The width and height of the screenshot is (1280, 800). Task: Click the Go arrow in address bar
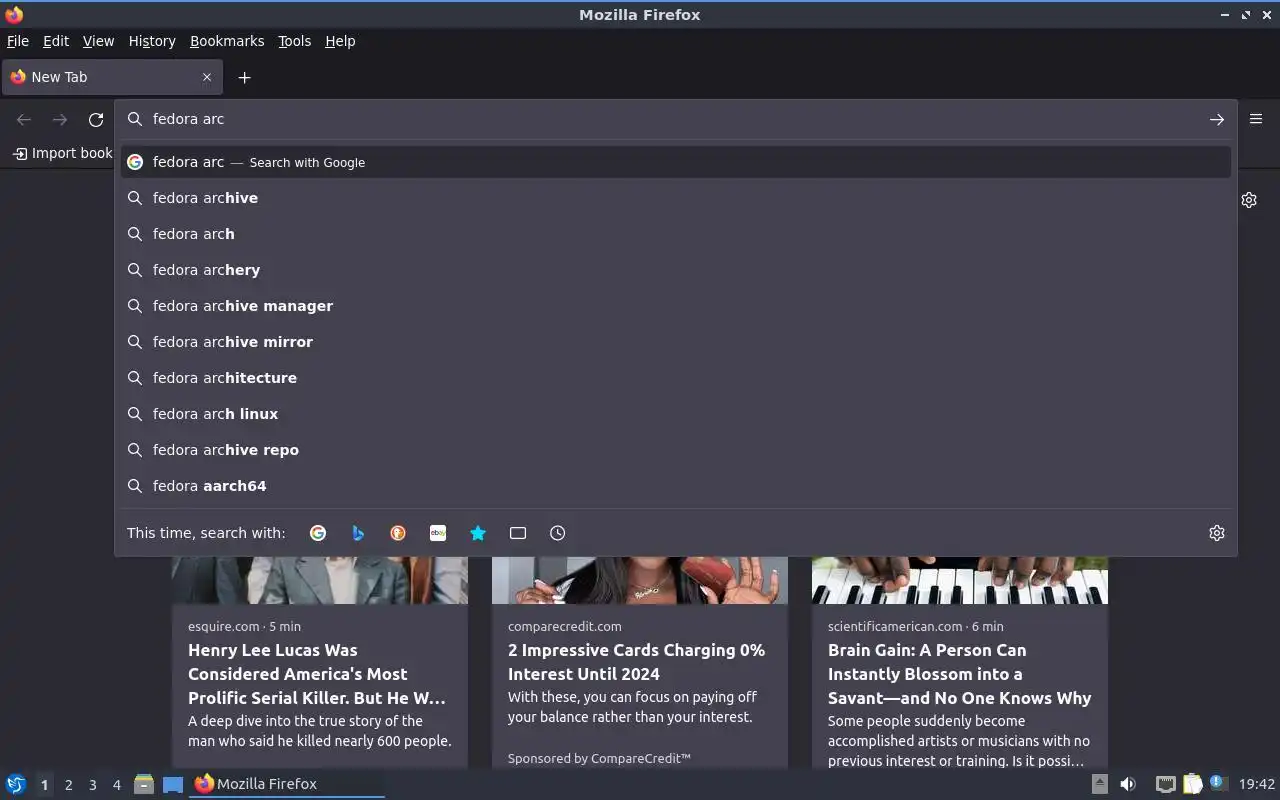point(1217,119)
